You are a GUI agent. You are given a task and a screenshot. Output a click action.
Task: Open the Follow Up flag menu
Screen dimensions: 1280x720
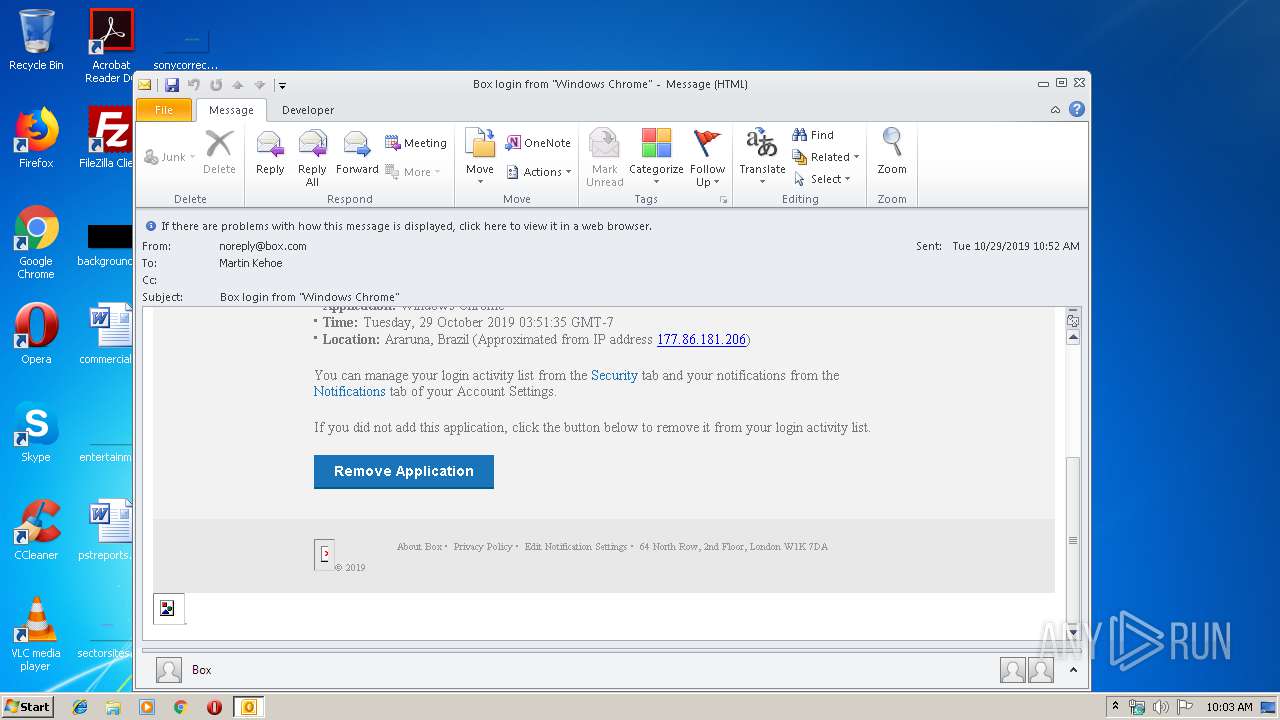[707, 158]
